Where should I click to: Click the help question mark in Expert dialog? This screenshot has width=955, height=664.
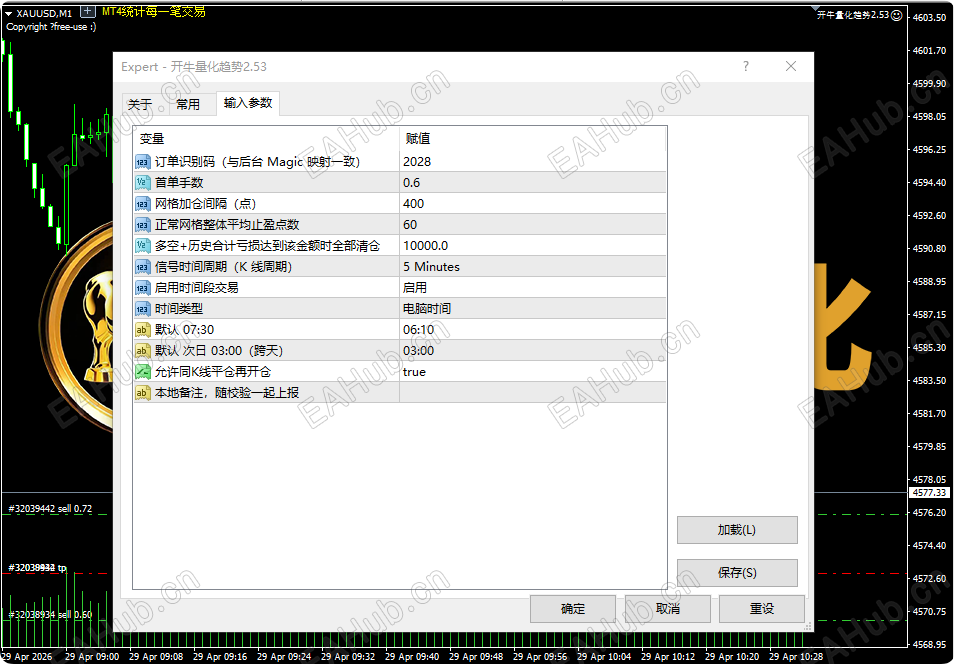click(746, 66)
